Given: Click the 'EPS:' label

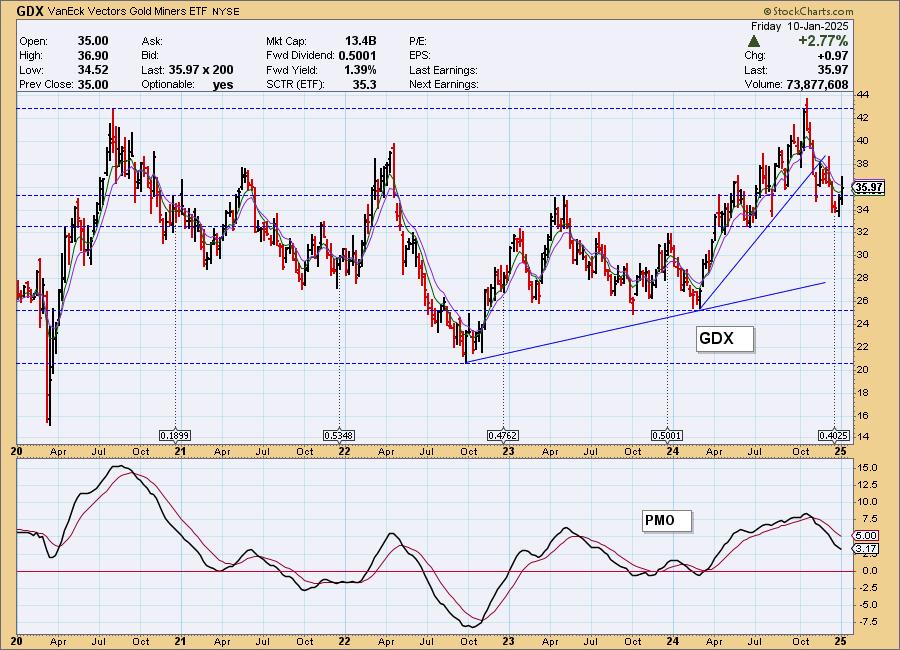Looking at the screenshot, I should [420, 56].
